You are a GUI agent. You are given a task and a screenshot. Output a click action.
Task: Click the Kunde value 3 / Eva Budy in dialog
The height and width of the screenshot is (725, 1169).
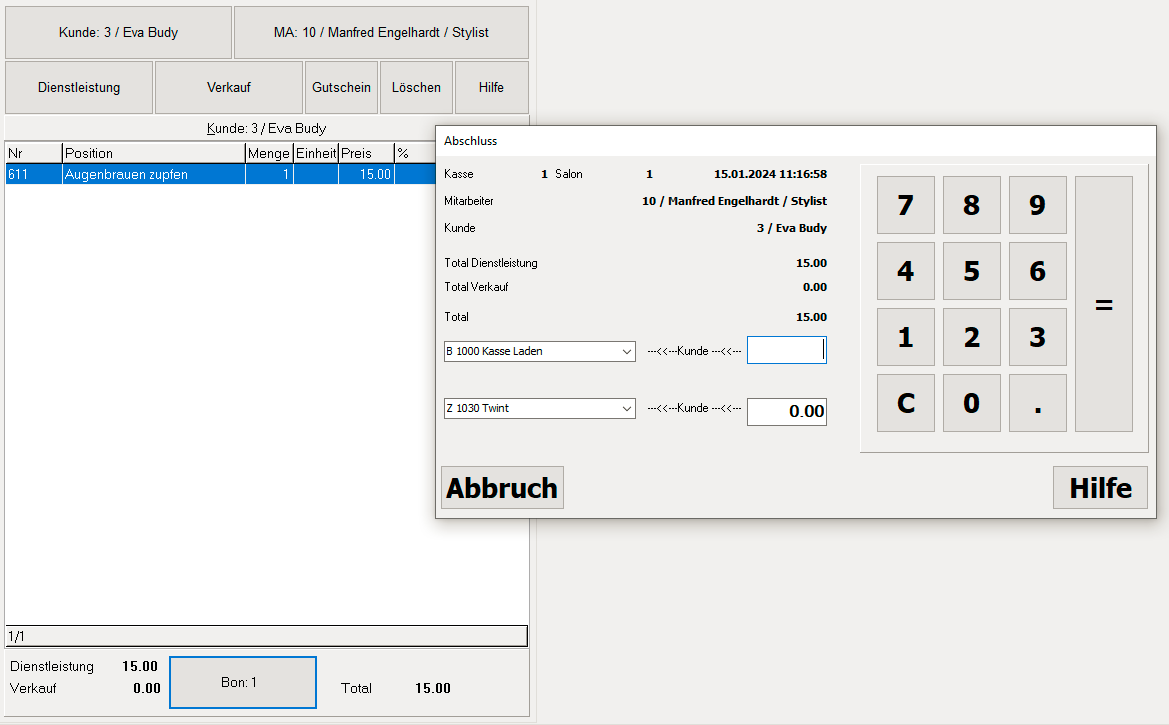tap(792, 227)
